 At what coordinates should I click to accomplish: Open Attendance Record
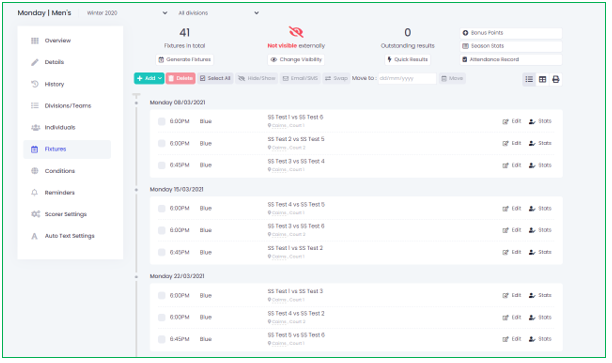click(511, 59)
